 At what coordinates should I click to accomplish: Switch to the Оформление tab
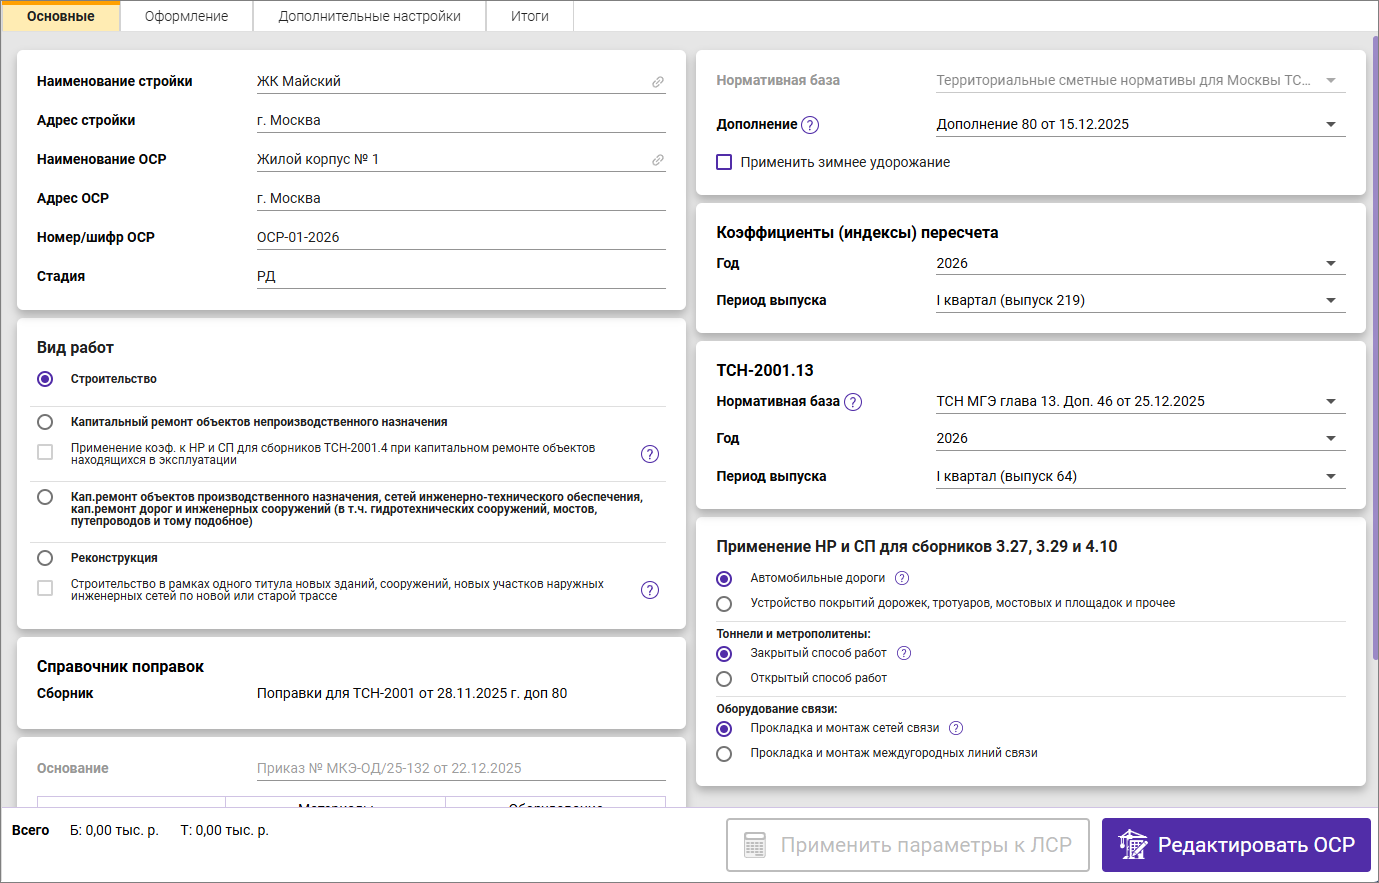click(x=186, y=16)
